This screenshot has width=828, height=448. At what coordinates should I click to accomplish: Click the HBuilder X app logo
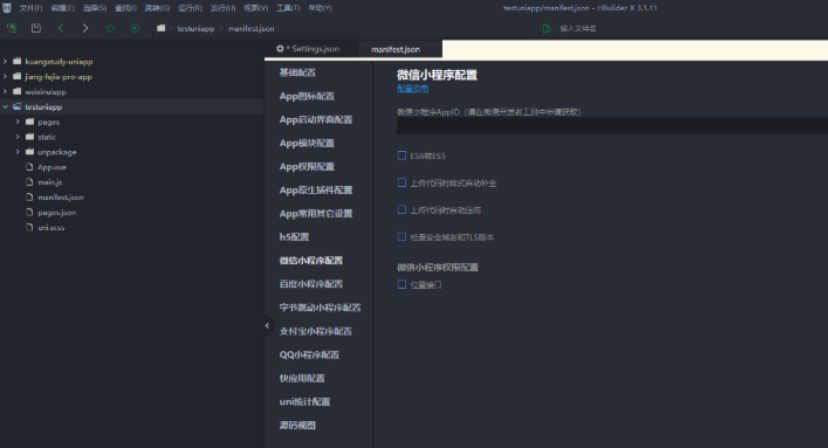coord(7,8)
